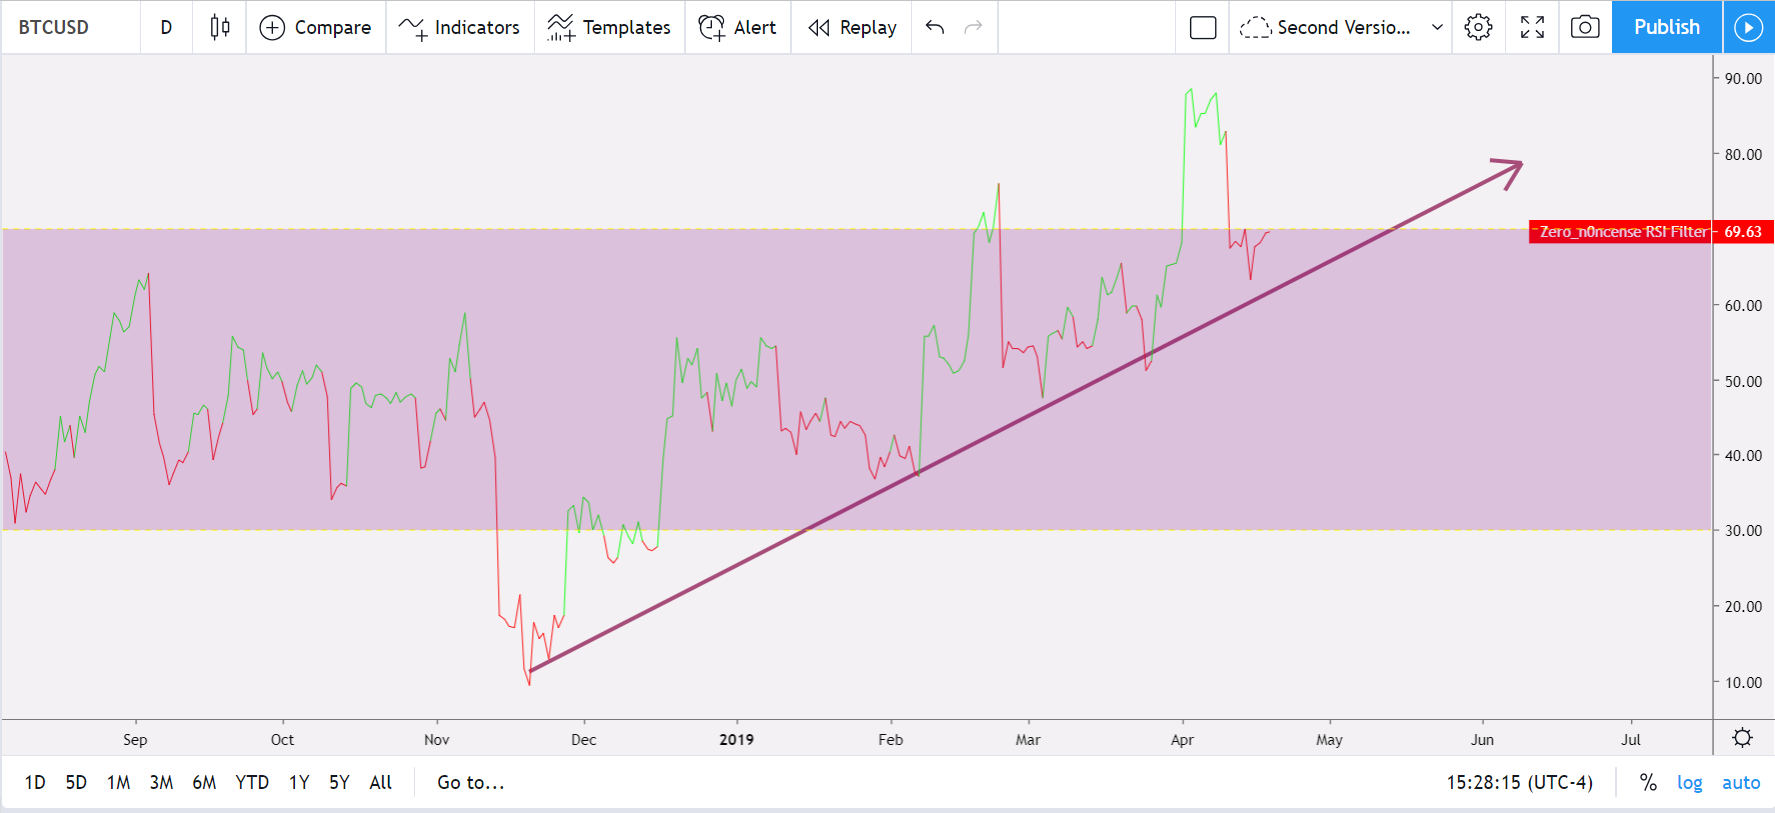The image size is (1775, 813).
Task: Open chart settings gear
Action: (x=1478, y=27)
